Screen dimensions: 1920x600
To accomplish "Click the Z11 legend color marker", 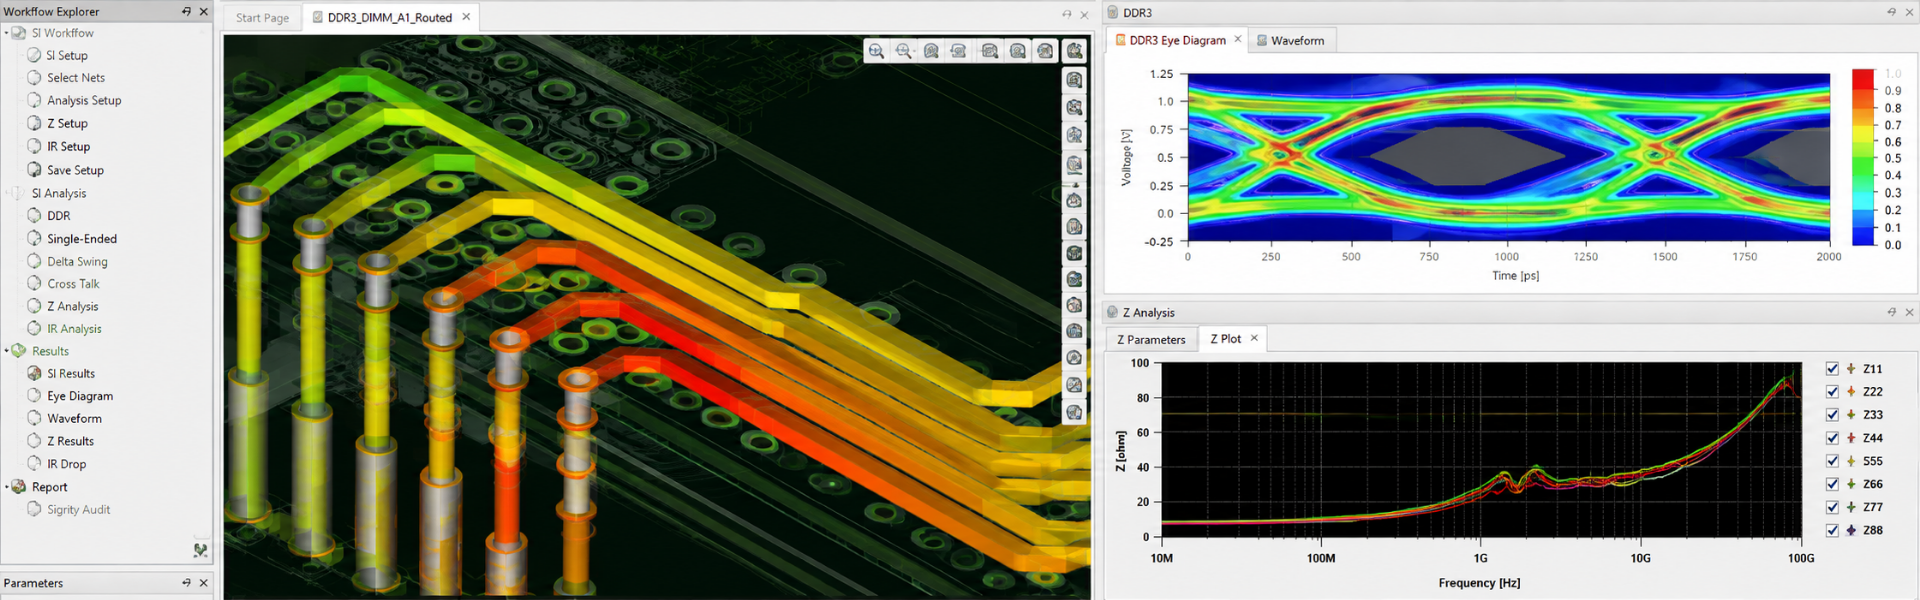I will [1851, 369].
